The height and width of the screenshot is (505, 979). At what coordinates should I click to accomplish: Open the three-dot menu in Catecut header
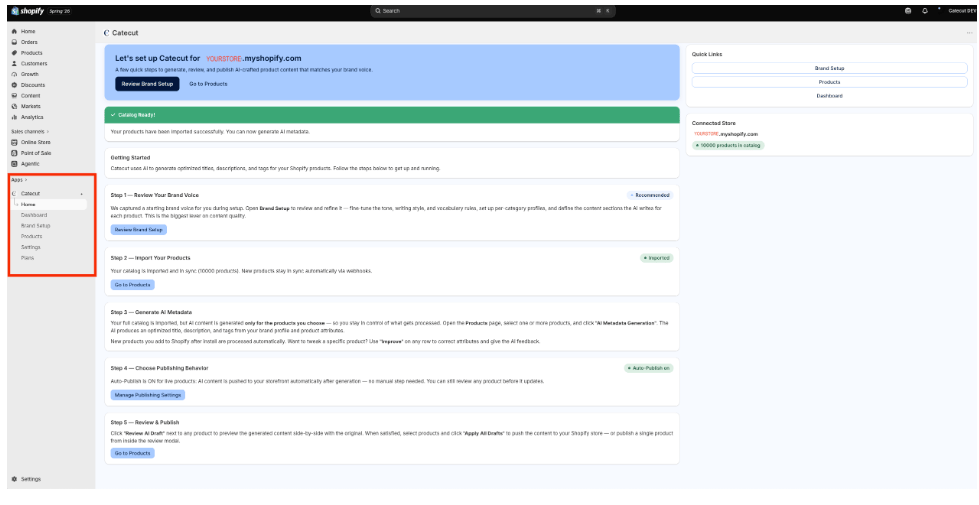pyautogui.click(x=970, y=32)
